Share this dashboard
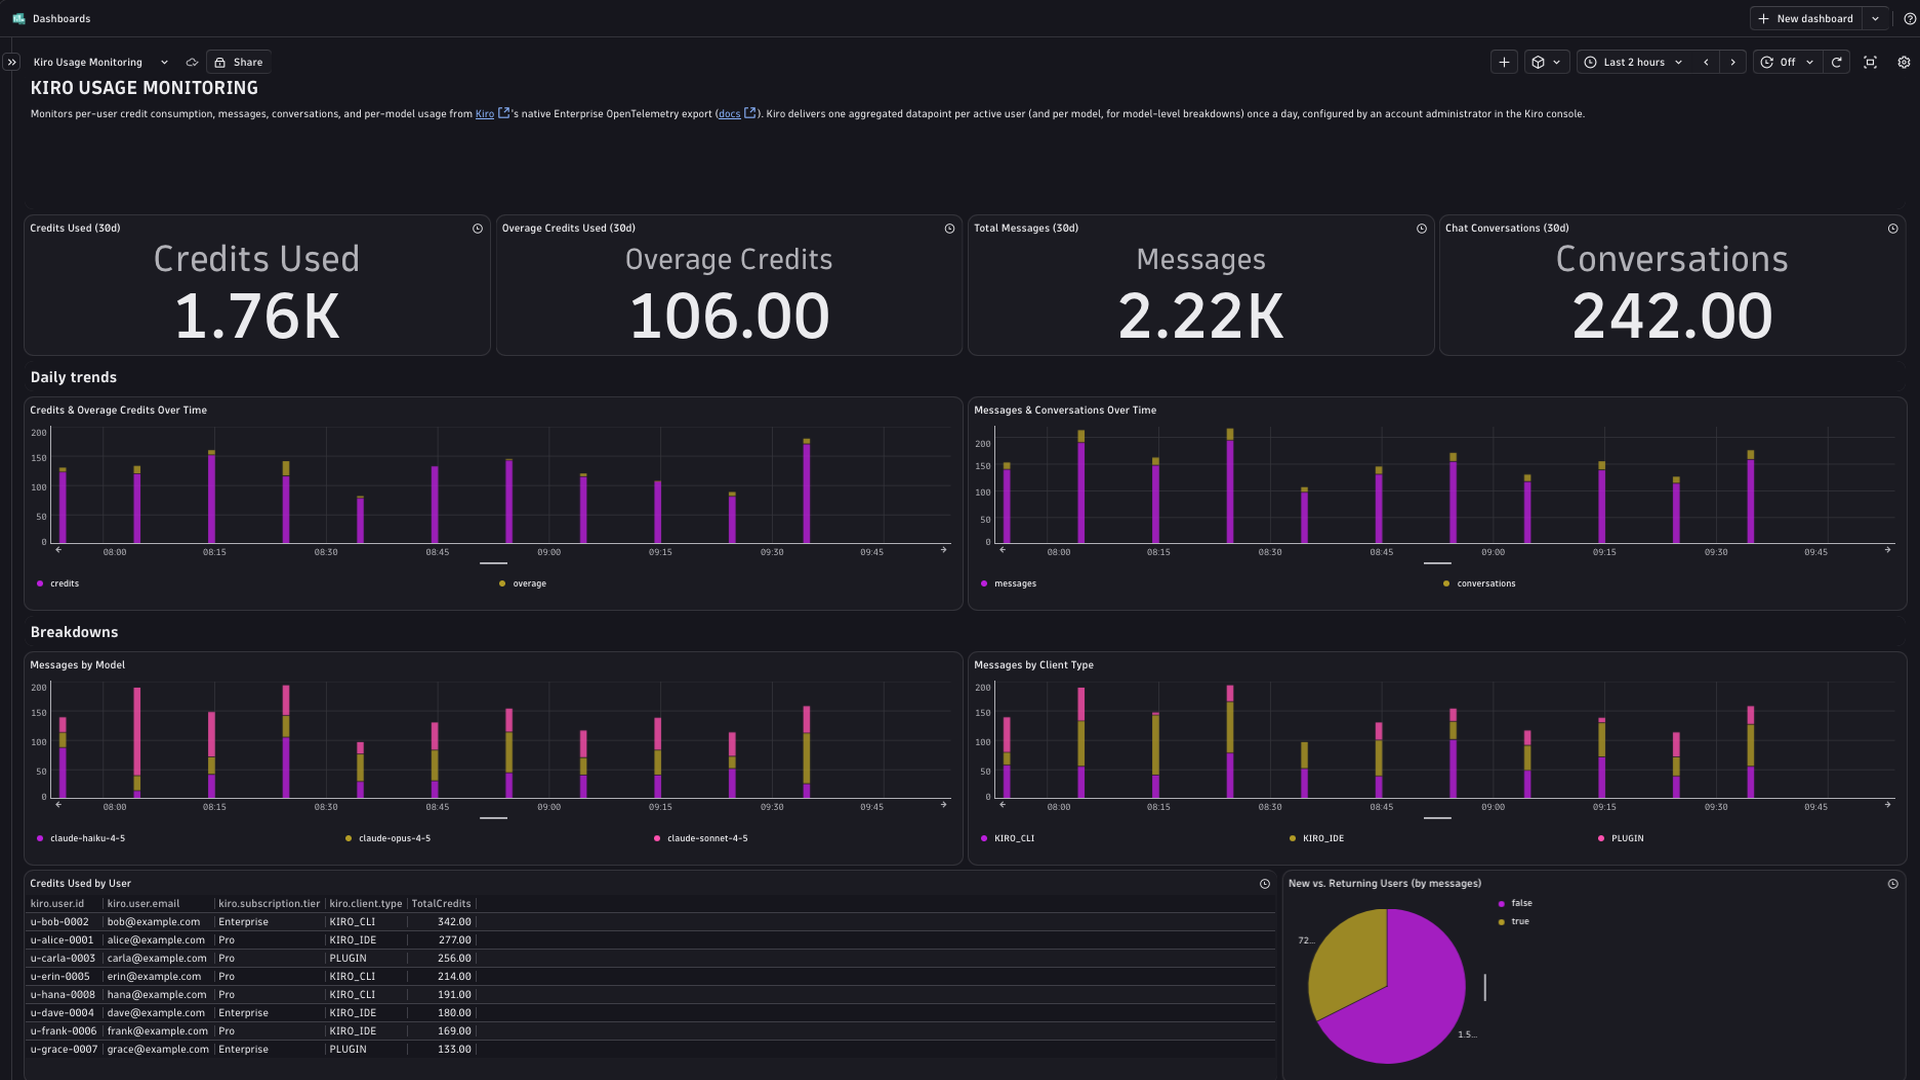Viewport: 1920px width, 1080px height. [x=238, y=62]
